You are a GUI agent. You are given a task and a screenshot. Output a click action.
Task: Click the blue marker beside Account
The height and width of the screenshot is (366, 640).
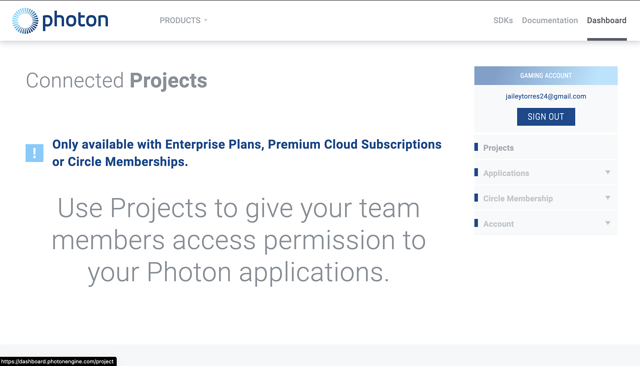[476, 223]
